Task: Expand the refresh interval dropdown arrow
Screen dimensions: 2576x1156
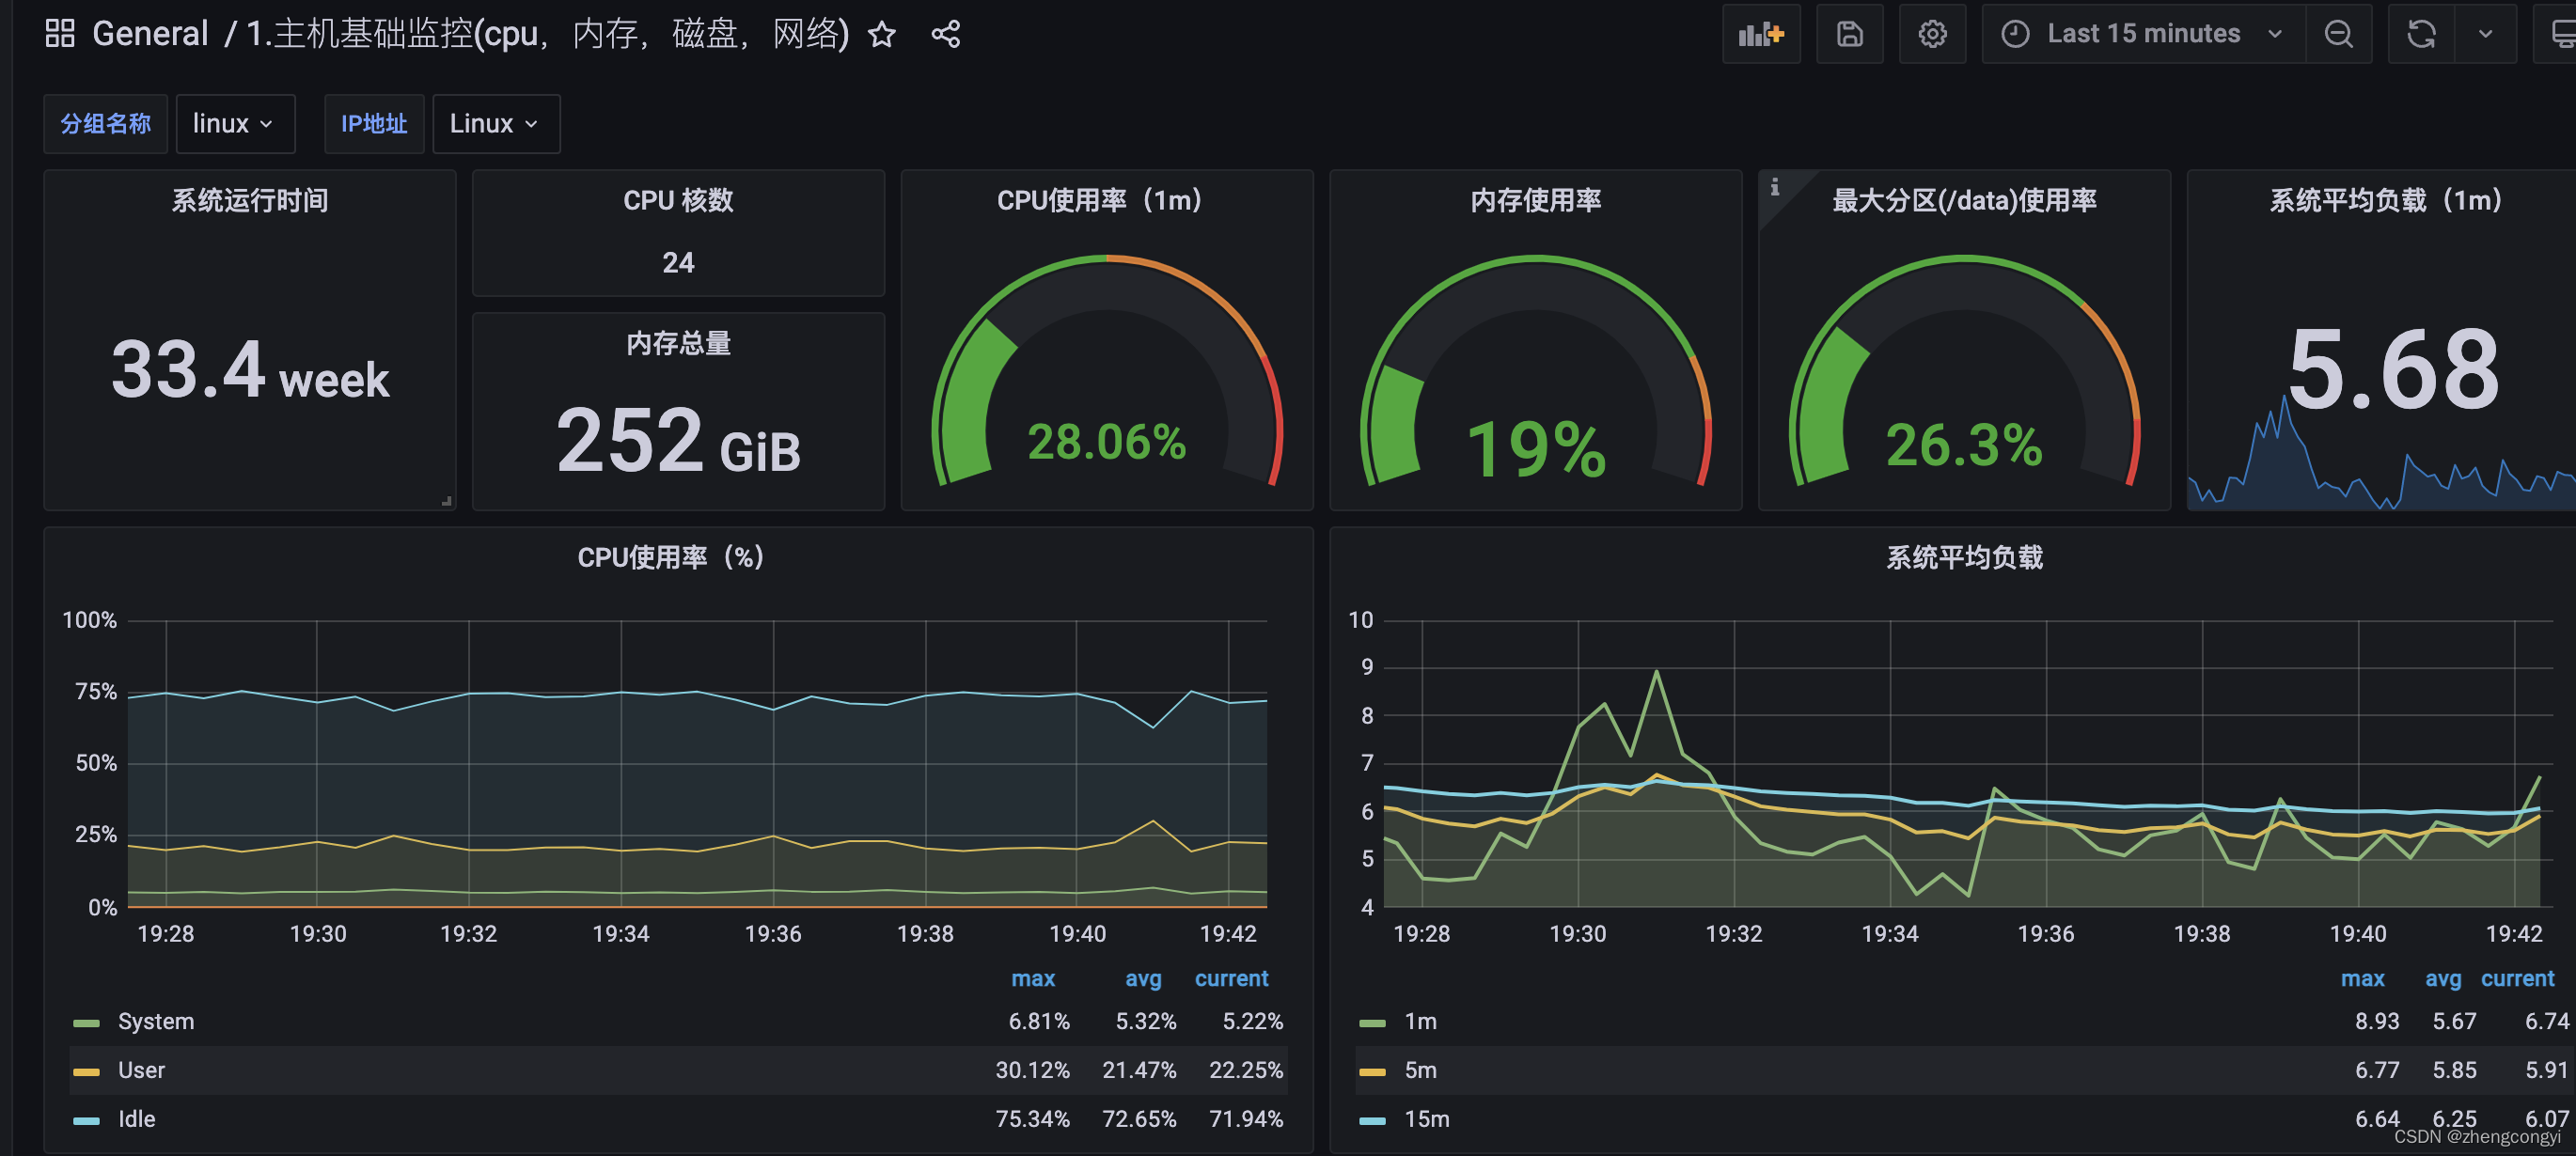Action: coord(2485,34)
